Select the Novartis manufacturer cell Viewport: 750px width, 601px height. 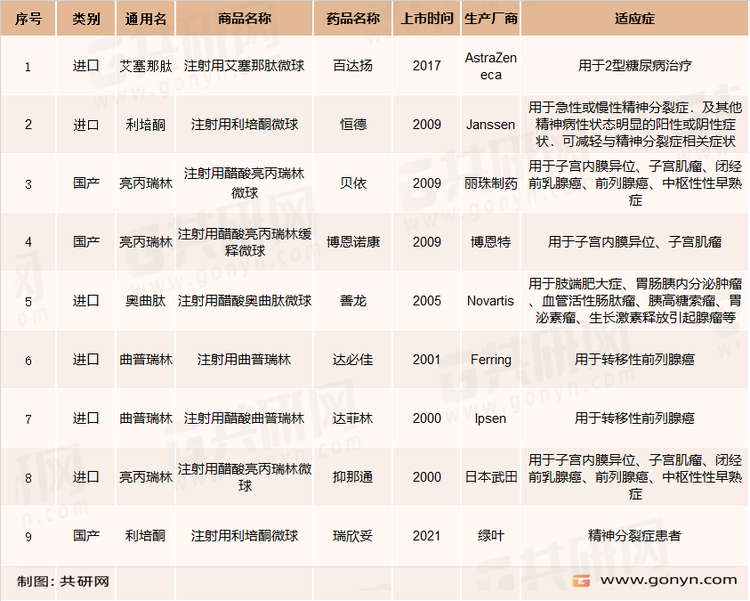pos(491,301)
